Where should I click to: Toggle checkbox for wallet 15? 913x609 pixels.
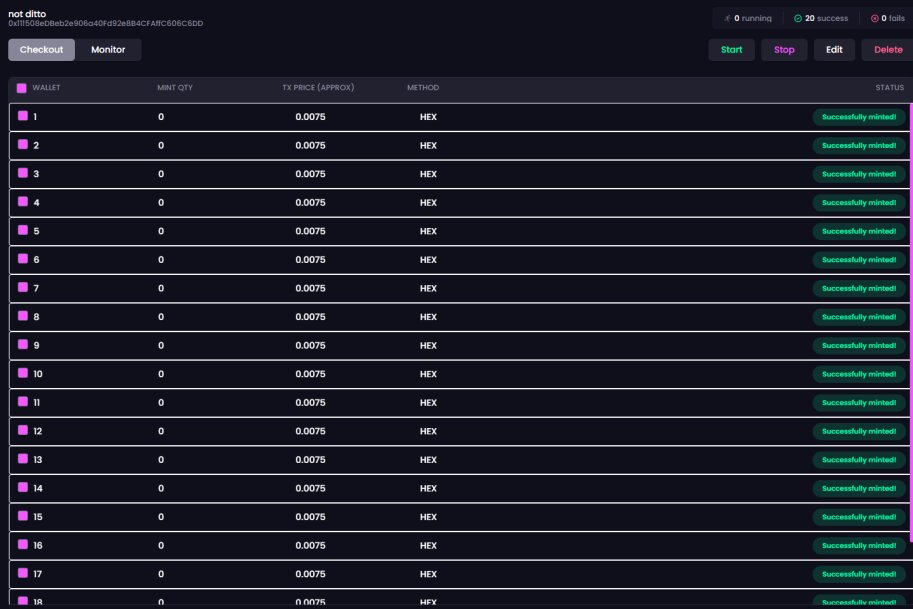23,515
